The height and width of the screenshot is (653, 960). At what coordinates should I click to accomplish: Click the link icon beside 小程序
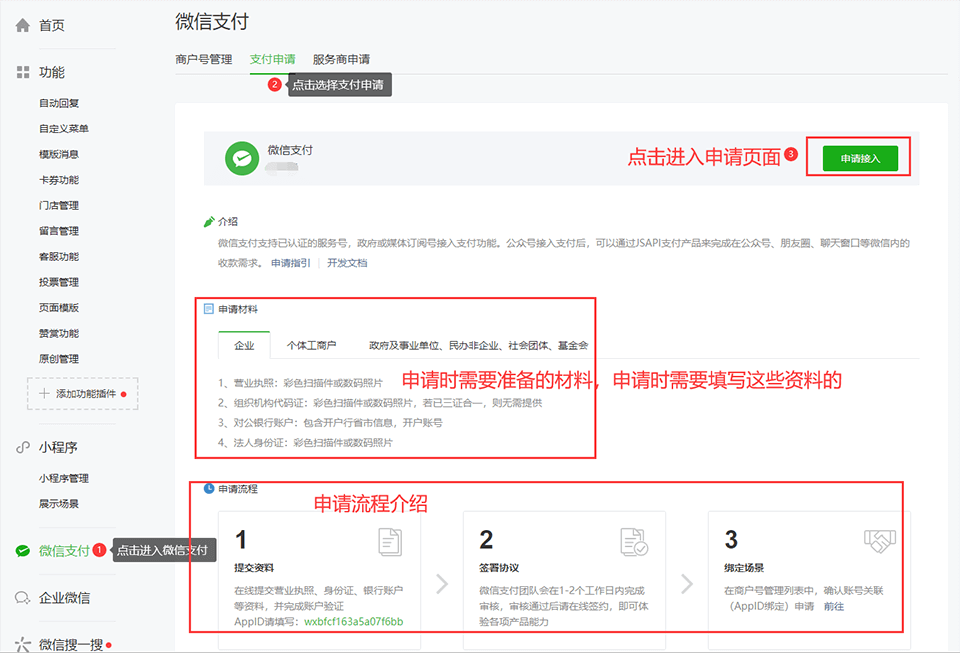pyautogui.click(x=23, y=447)
